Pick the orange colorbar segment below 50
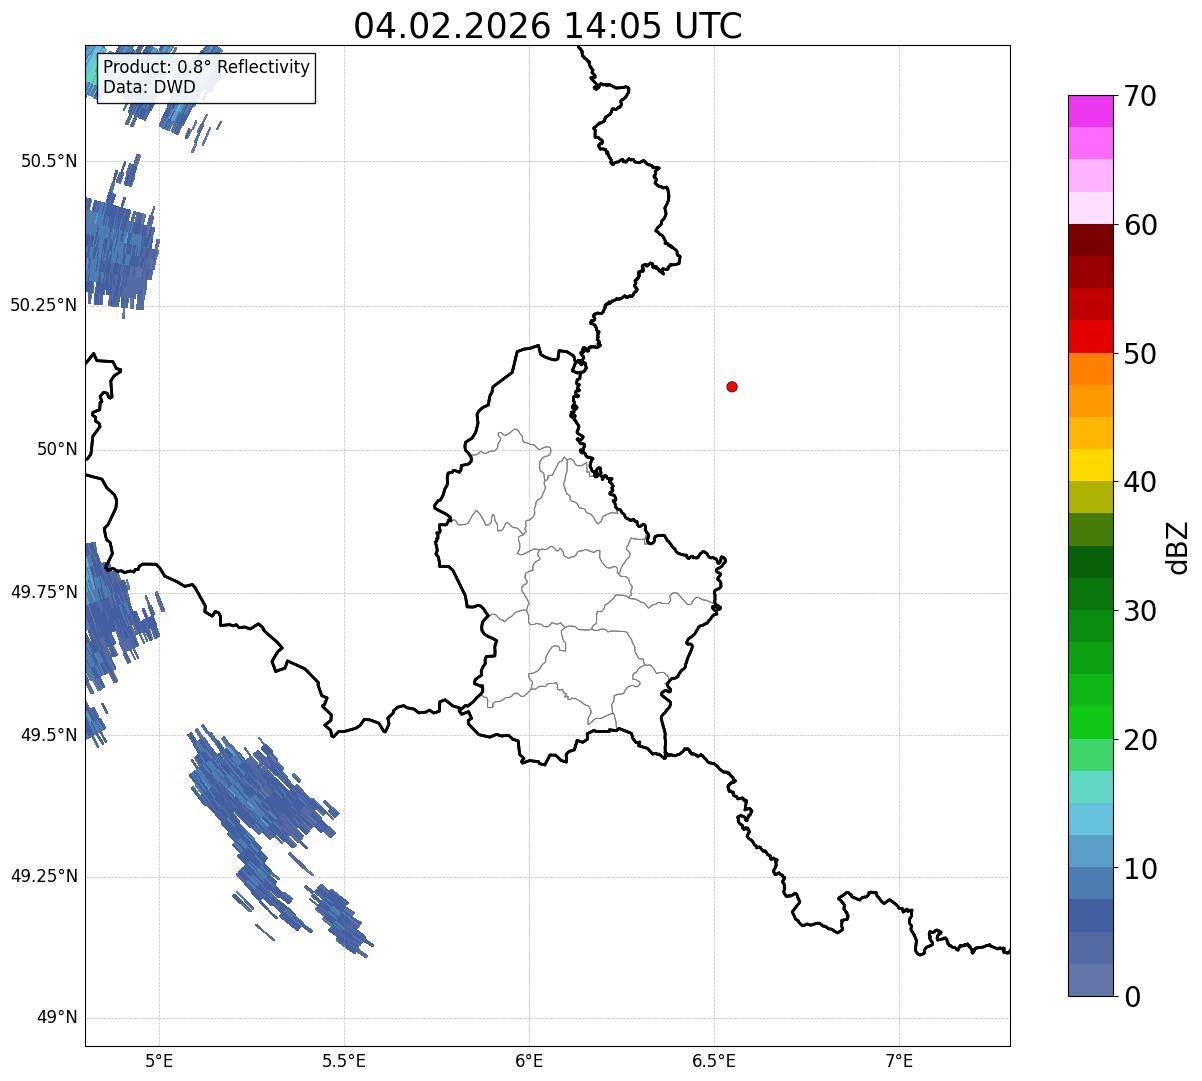The image size is (1202, 1081). click(x=1090, y=369)
